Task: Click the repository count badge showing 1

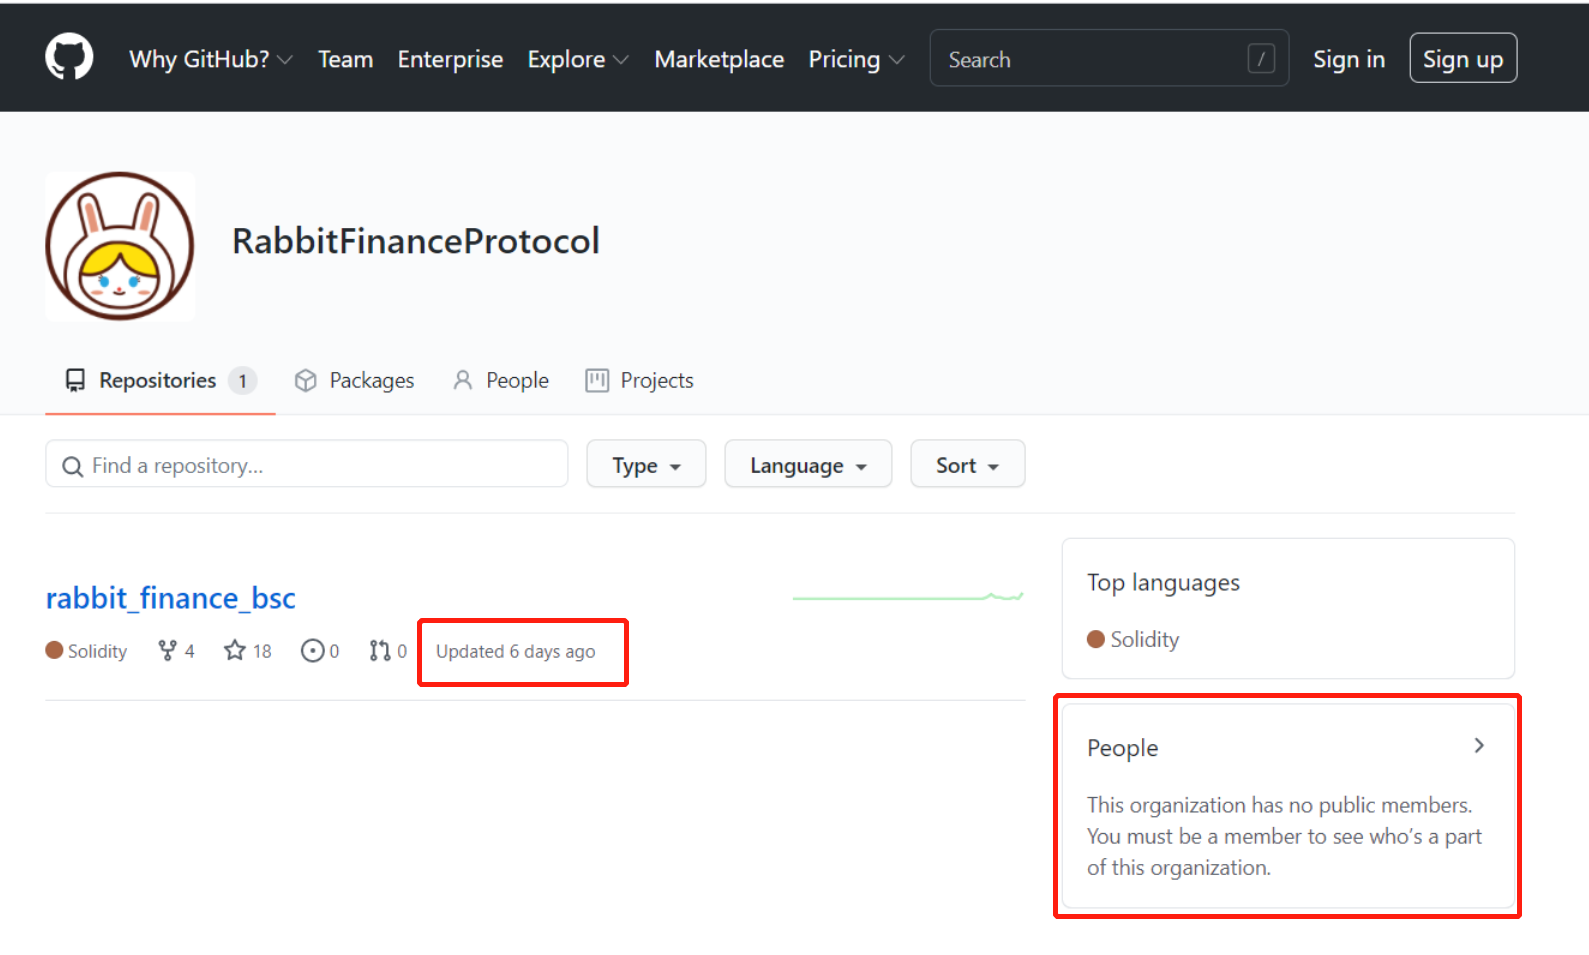Action: [242, 380]
